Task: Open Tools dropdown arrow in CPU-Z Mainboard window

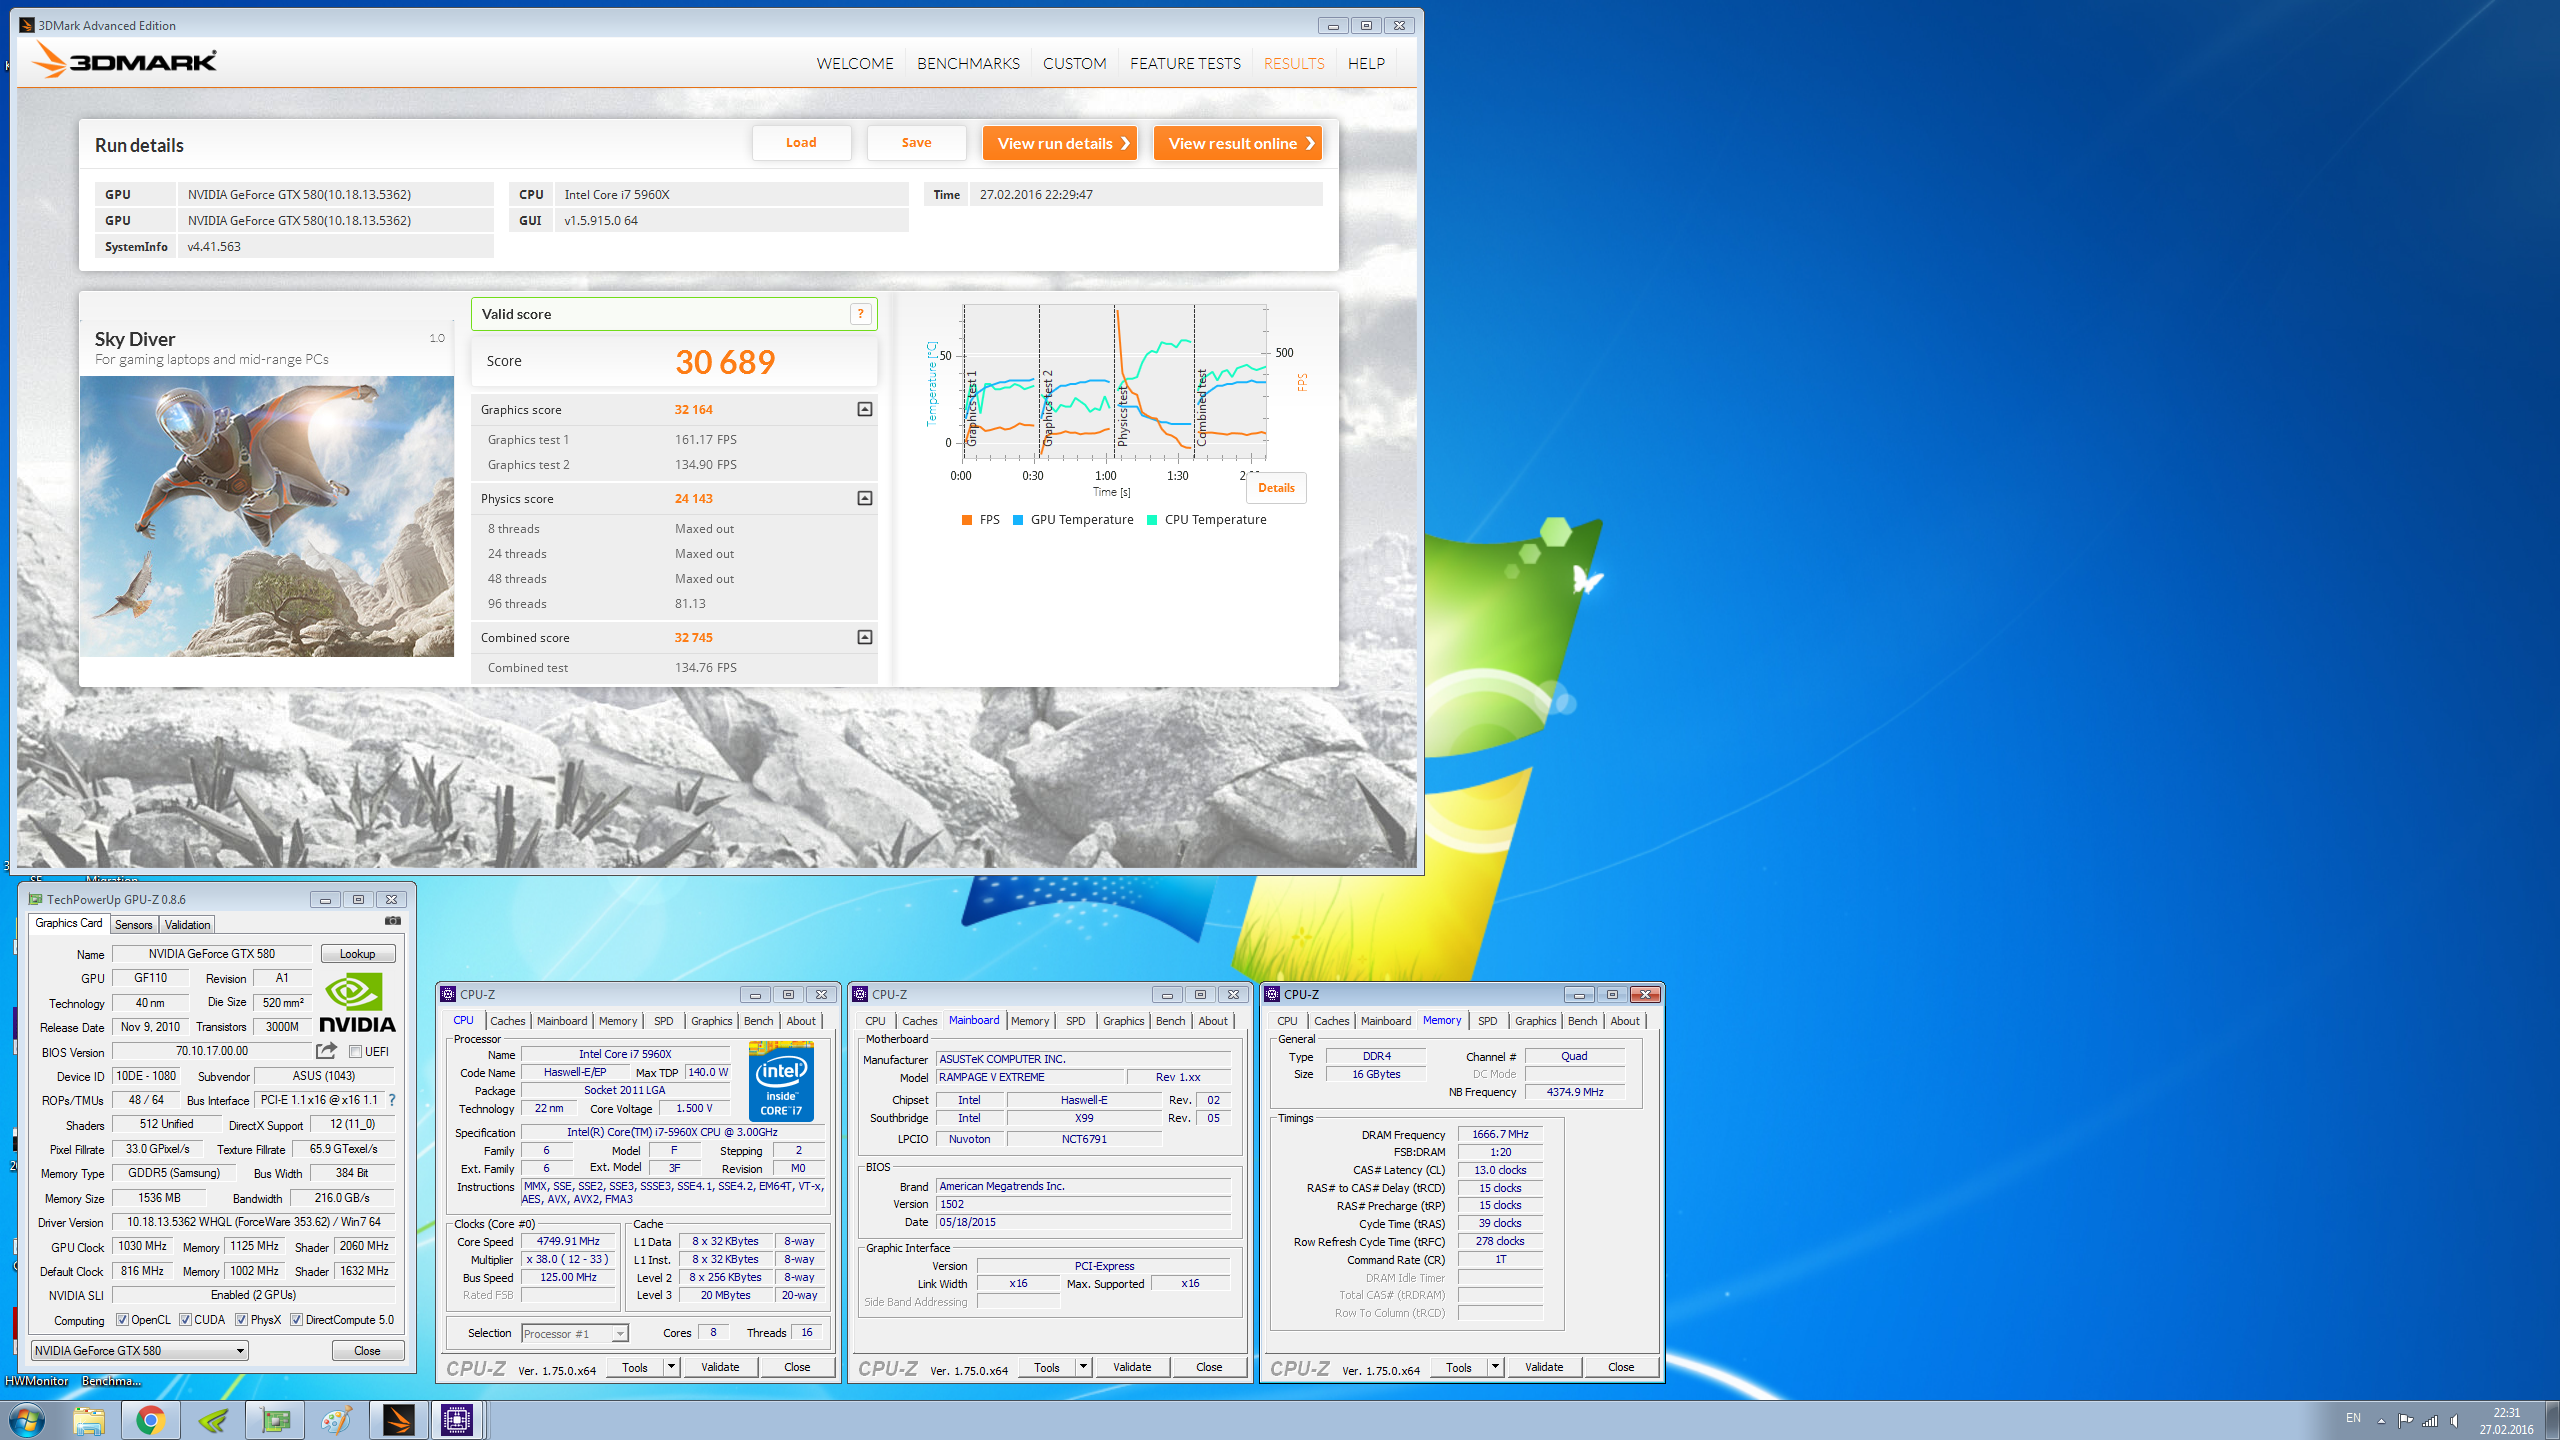Action: [1083, 1367]
